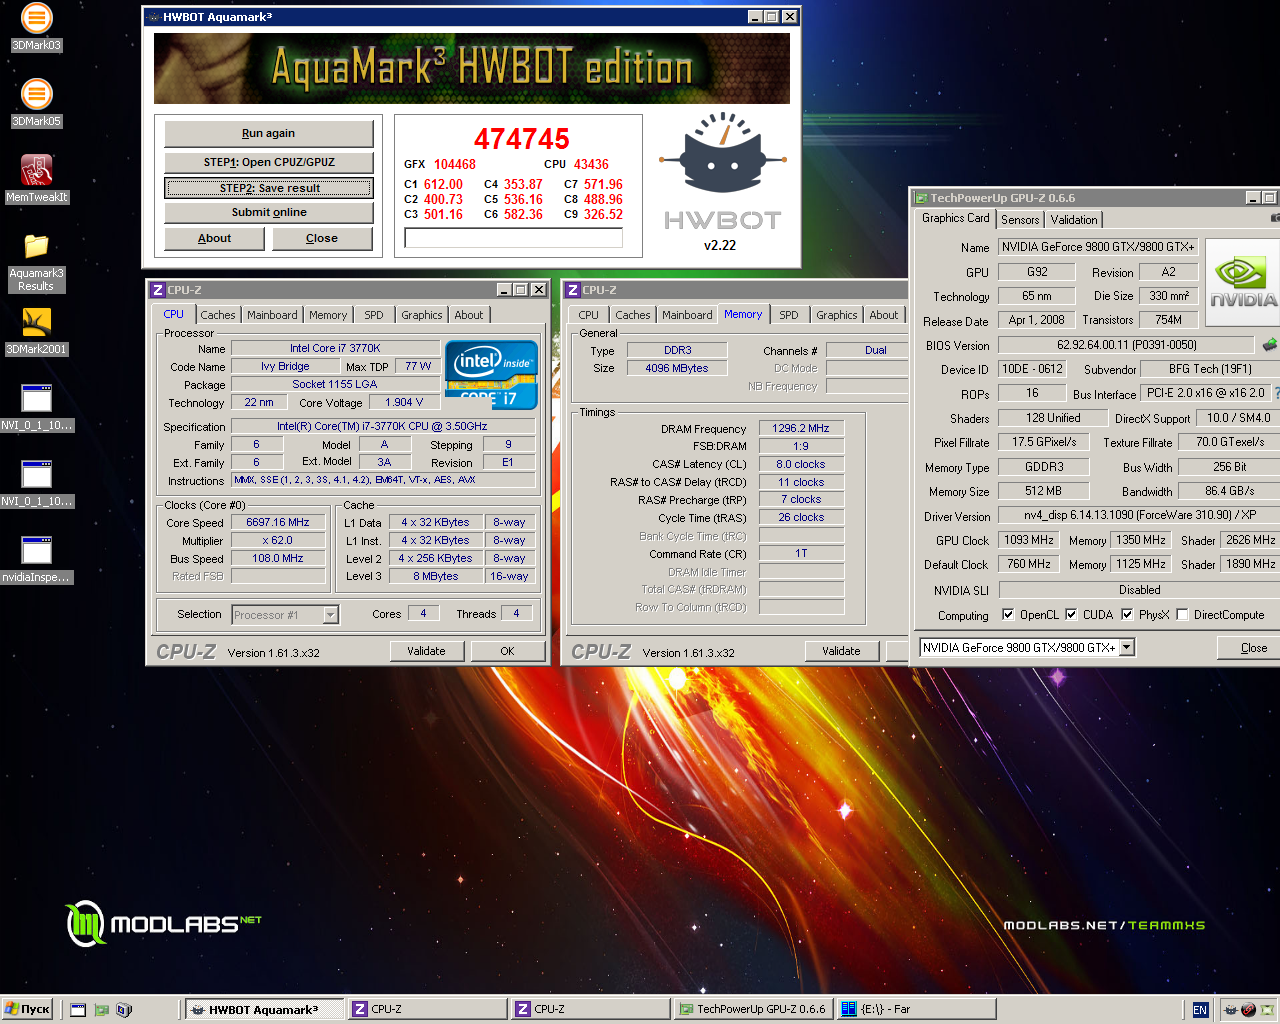Expand the GPU selection dropdown in GPU-Z
Image resolution: width=1280 pixels, height=1024 pixels.
pyautogui.click(x=1127, y=648)
